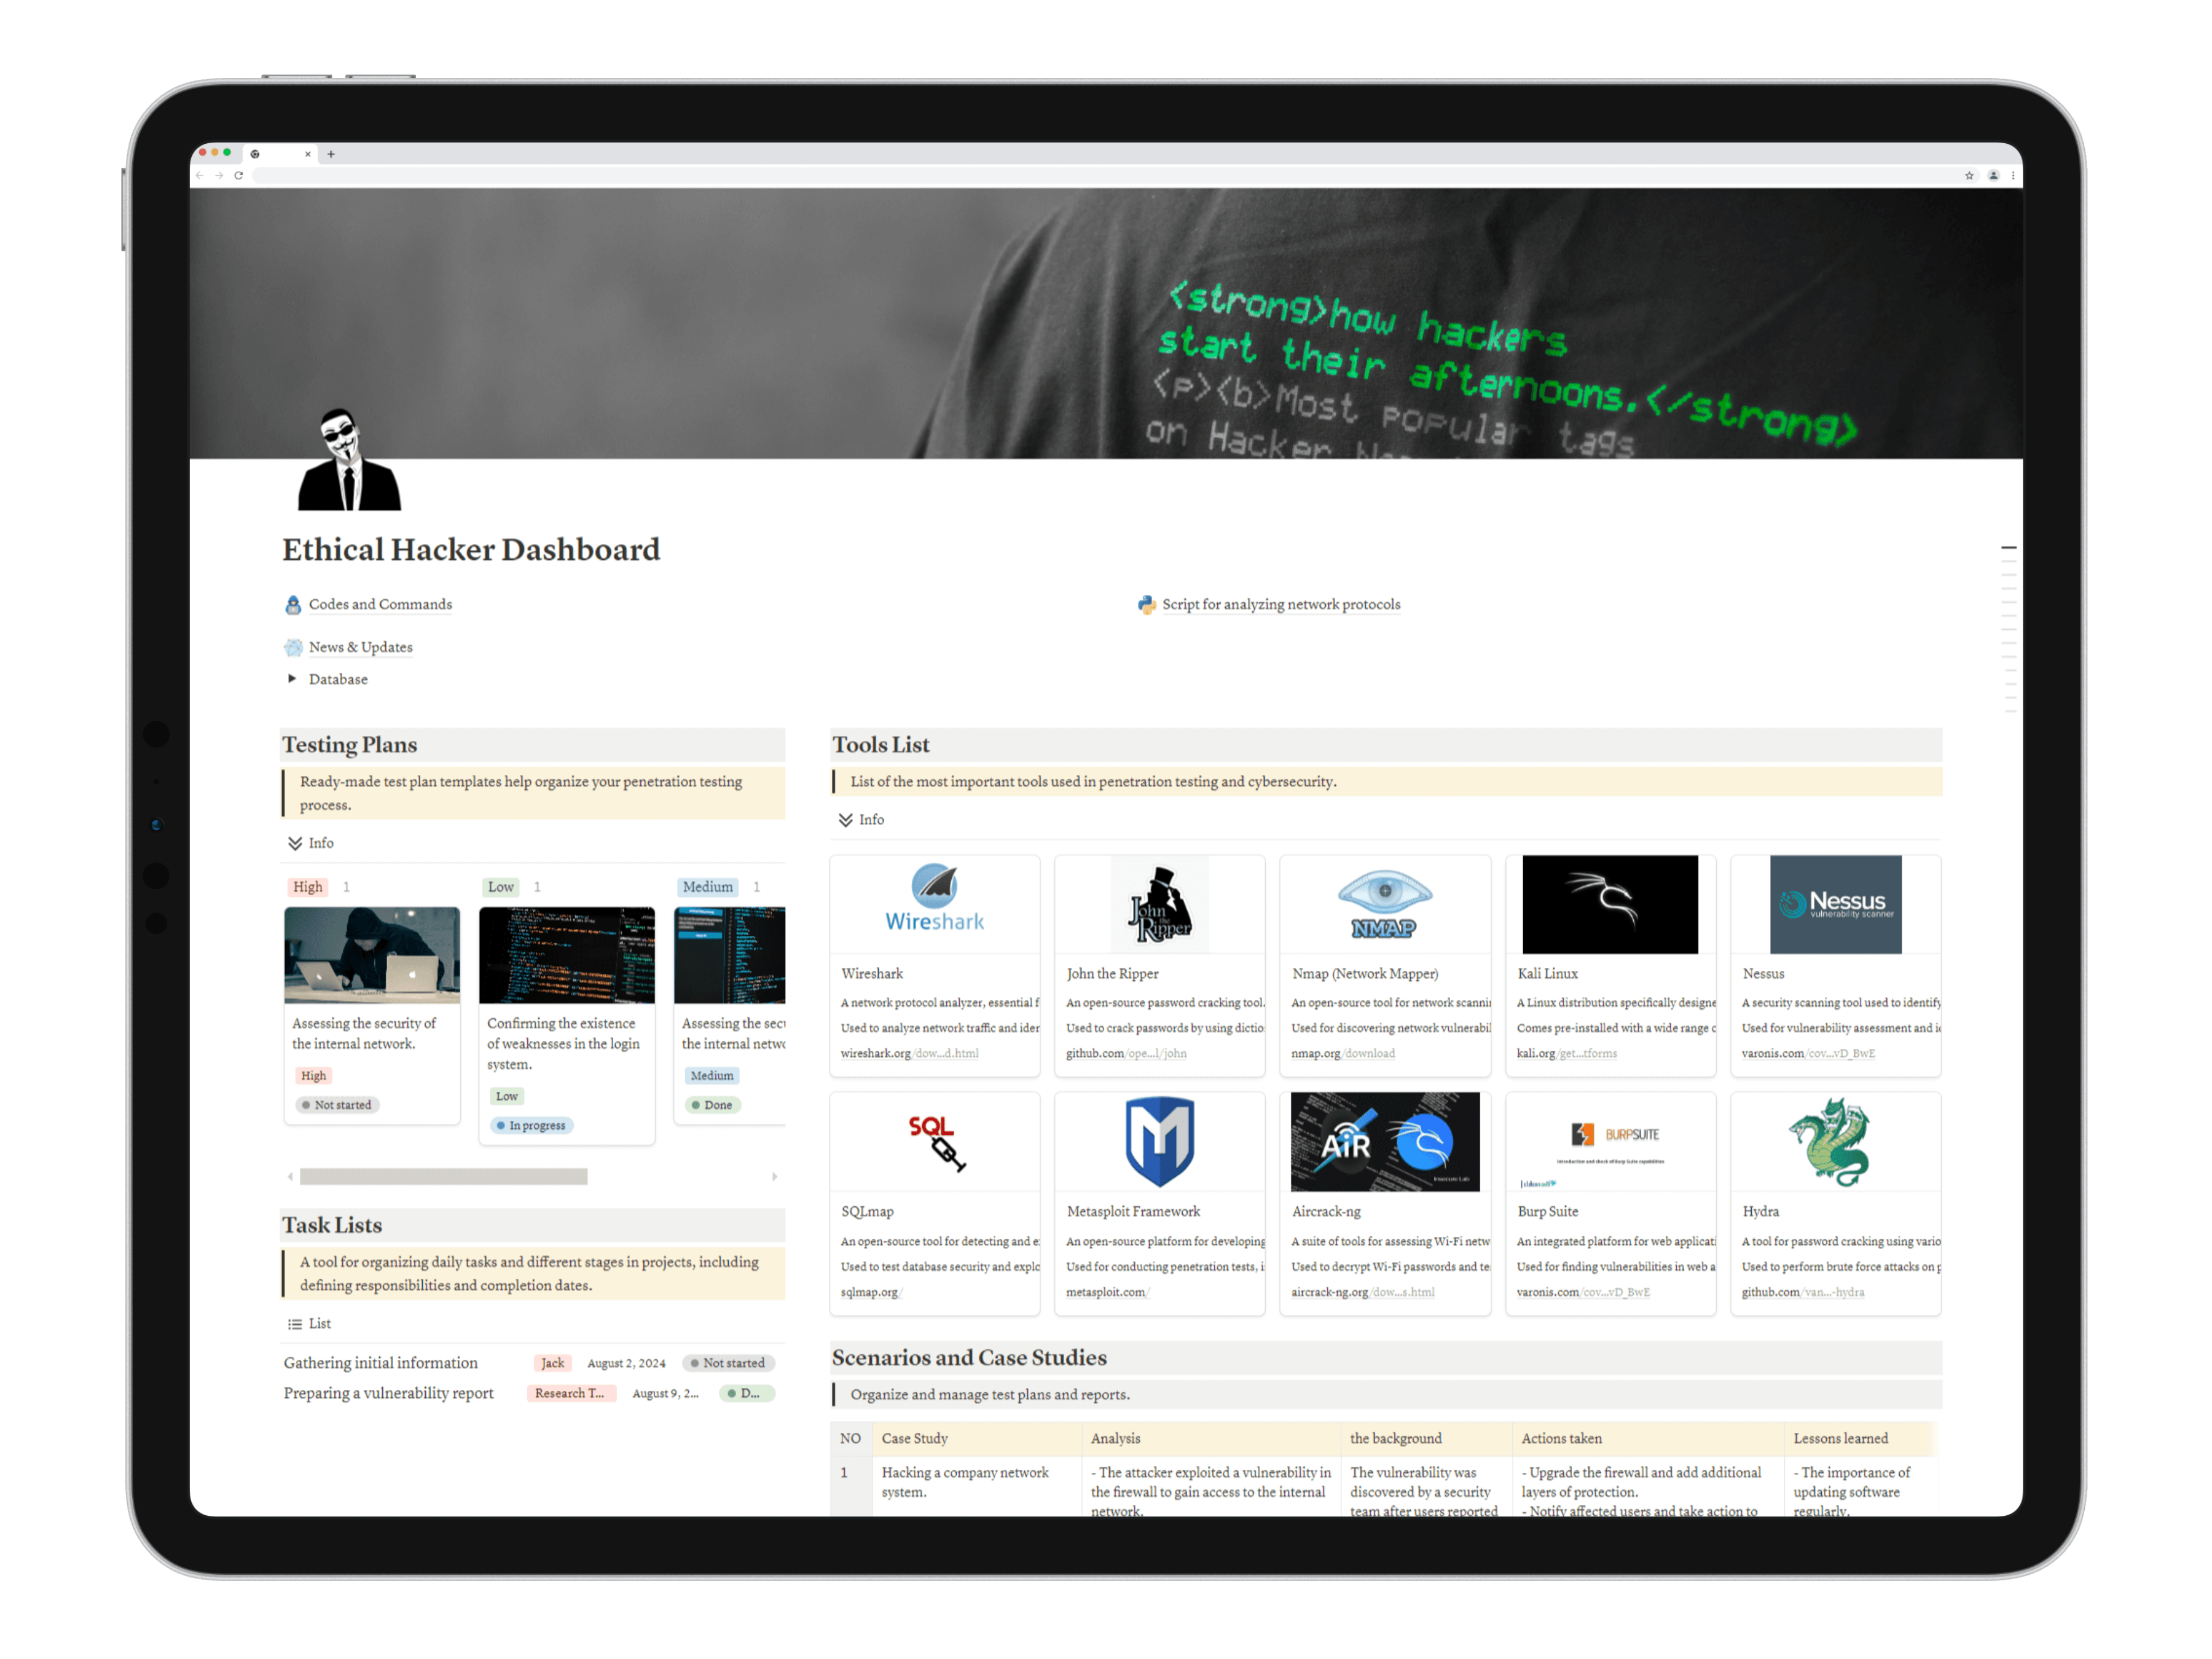The image size is (2212, 1659).
Task: Bookmark the page with the star icon
Action: (x=1969, y=175)
